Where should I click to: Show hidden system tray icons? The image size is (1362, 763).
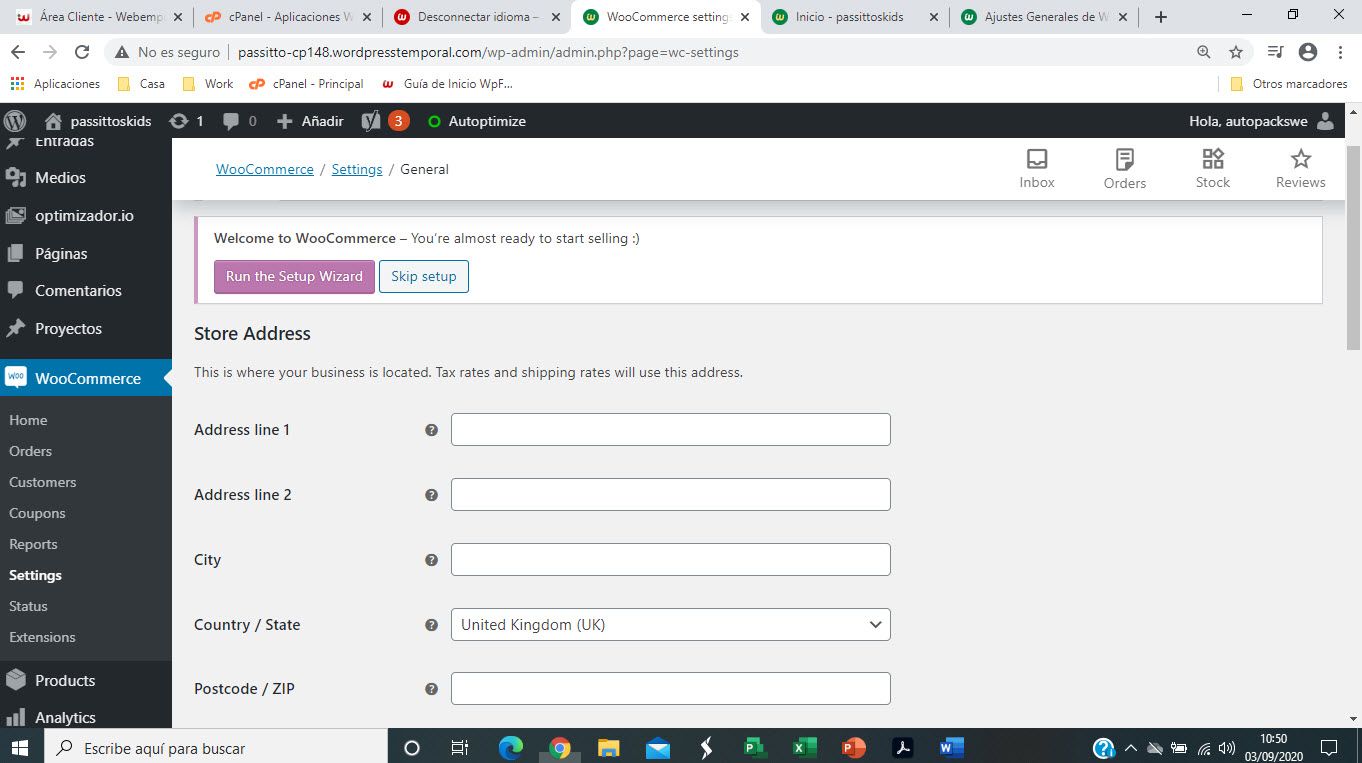(x=1131, y=747)
